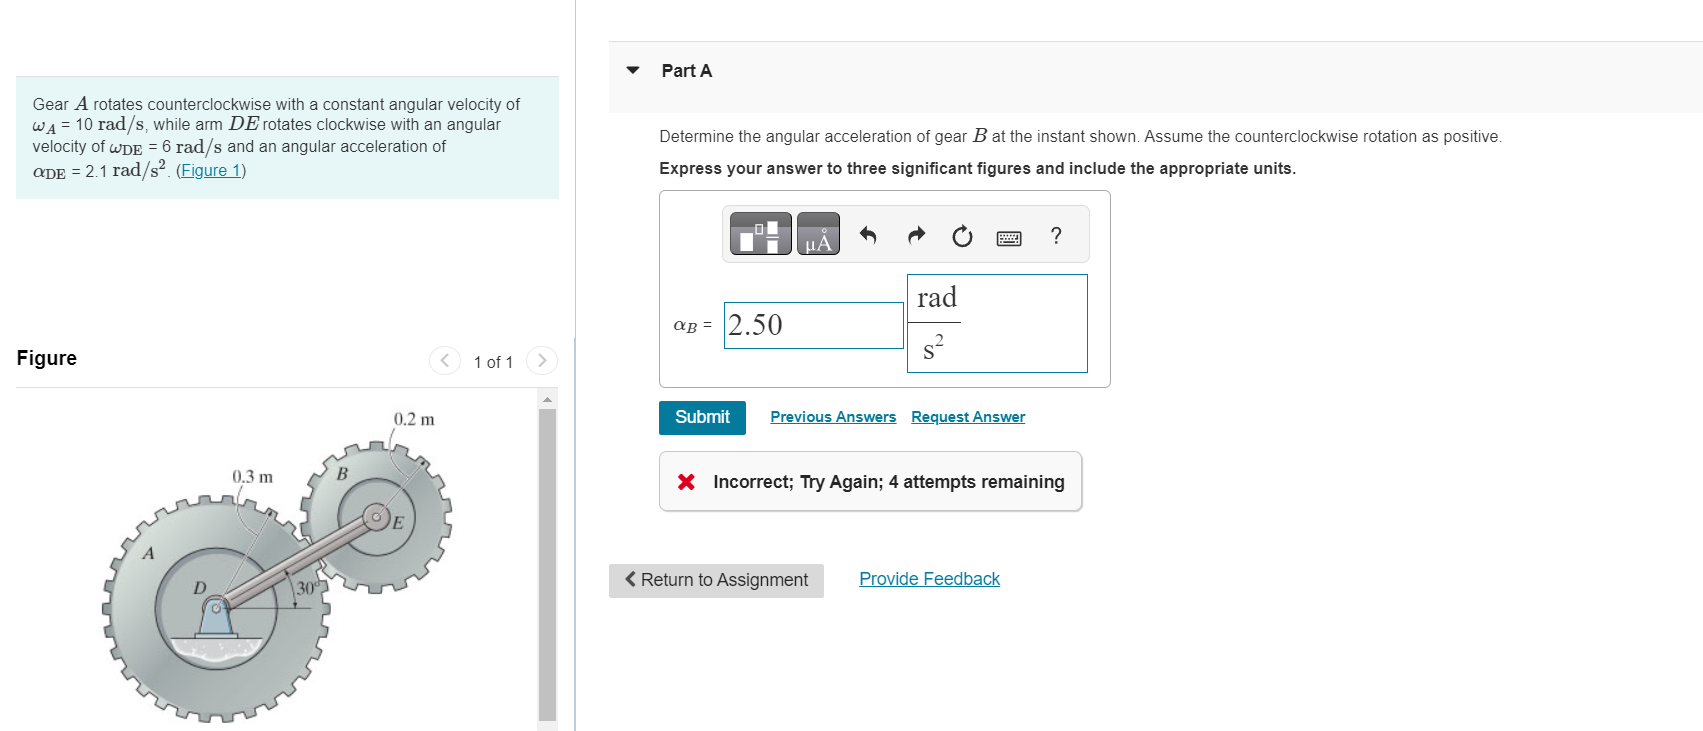Open the Greek symbols µÅ palette
The width and height of the screenshot is (1703, 731).
(x=818, y=234)
